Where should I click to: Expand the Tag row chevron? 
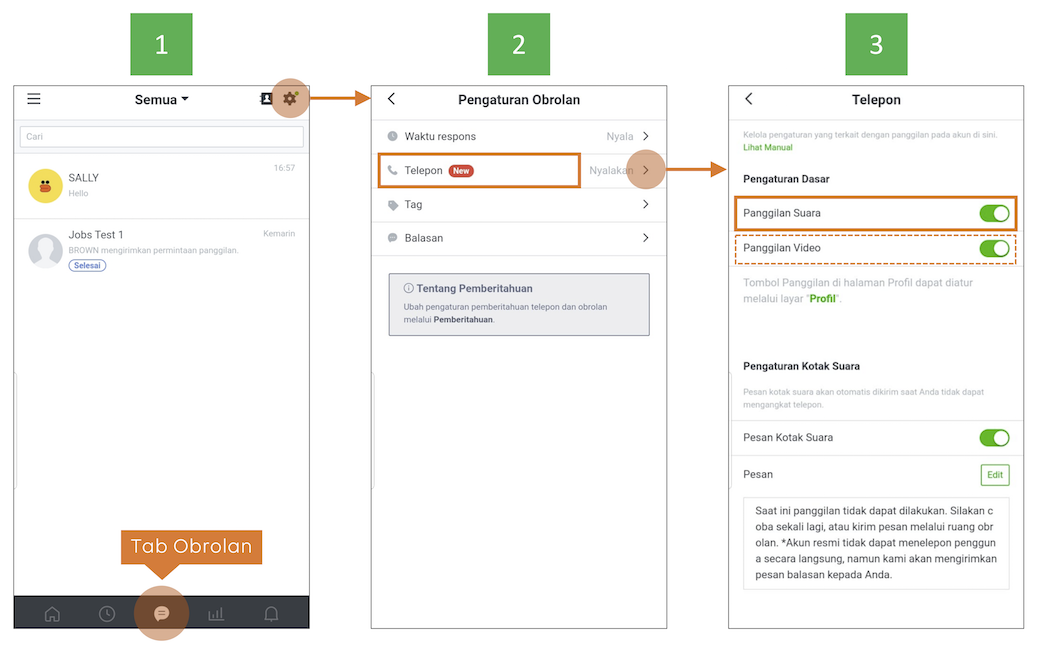(x=645, y=204)
